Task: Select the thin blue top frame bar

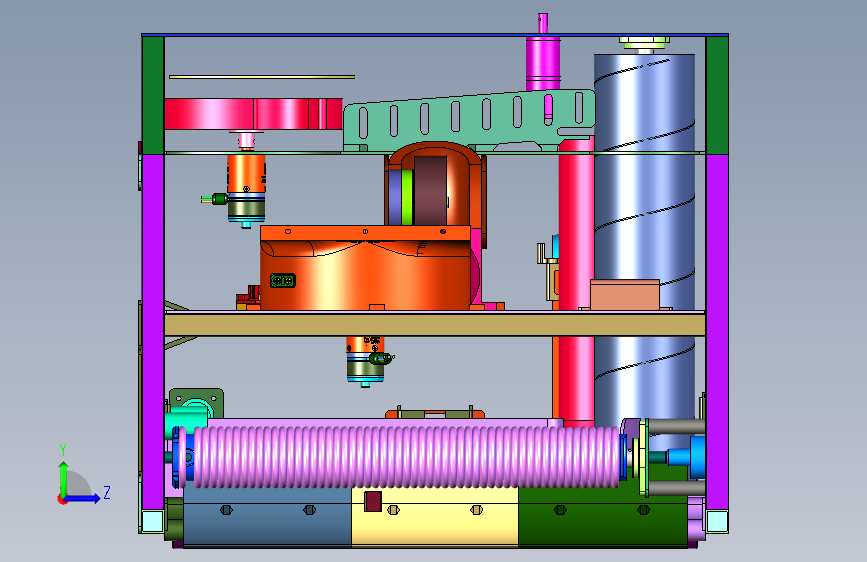Action: point(435,35)
